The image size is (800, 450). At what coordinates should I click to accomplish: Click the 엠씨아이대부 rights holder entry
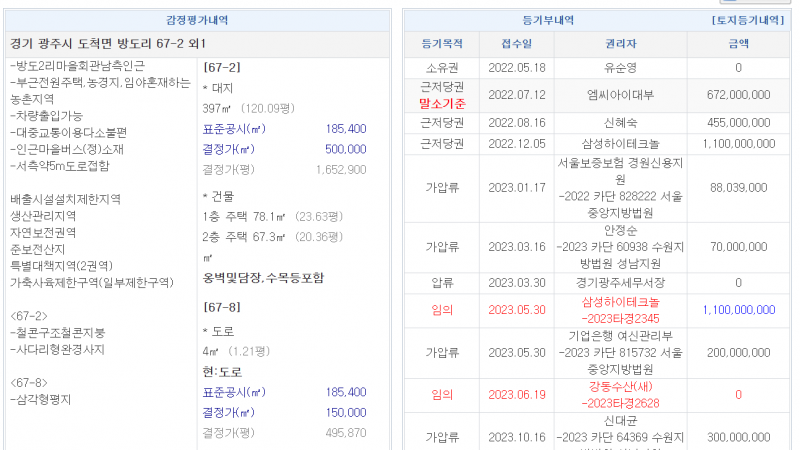621,95
